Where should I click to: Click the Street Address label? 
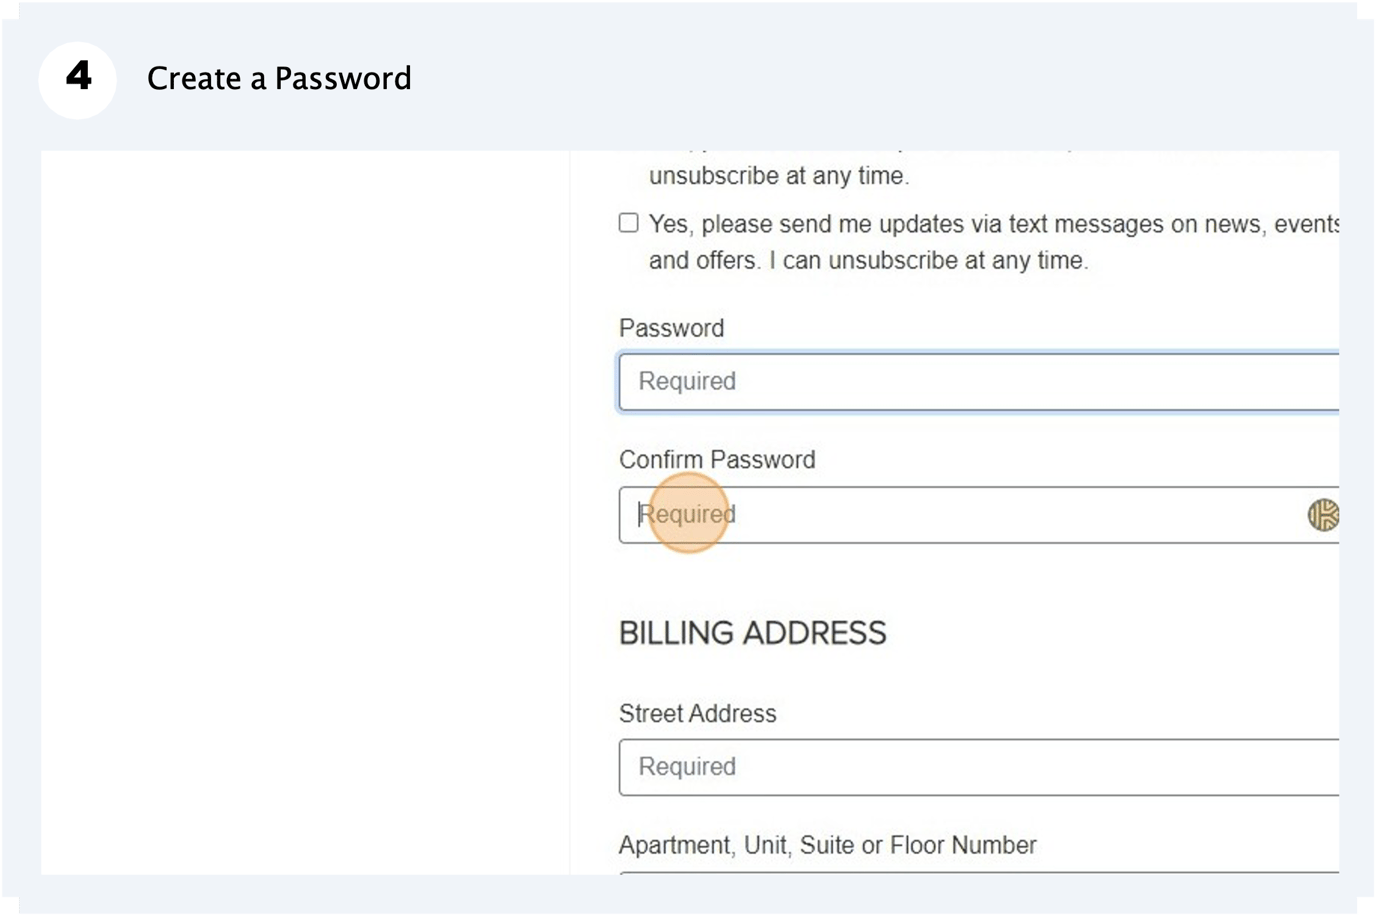[697, 713]
